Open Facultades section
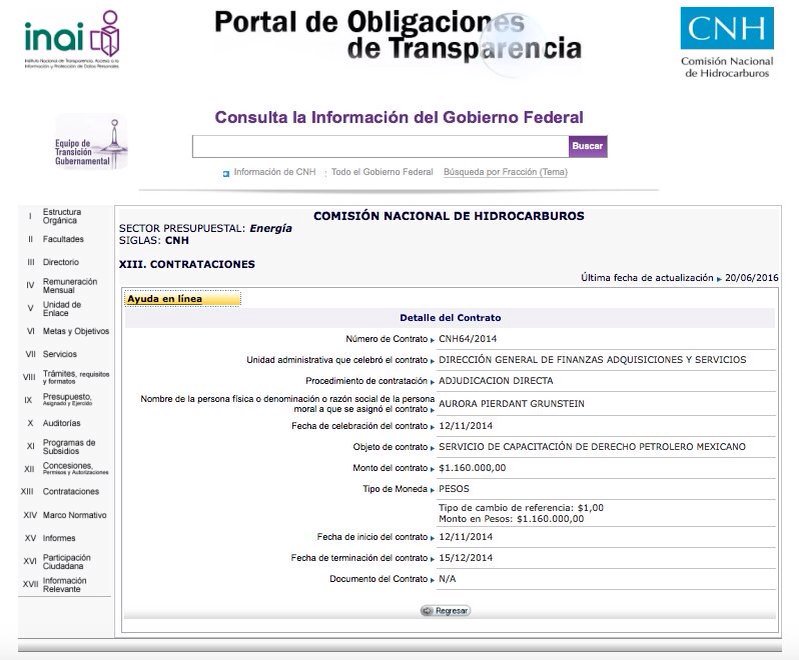 [x=63, y=239]
